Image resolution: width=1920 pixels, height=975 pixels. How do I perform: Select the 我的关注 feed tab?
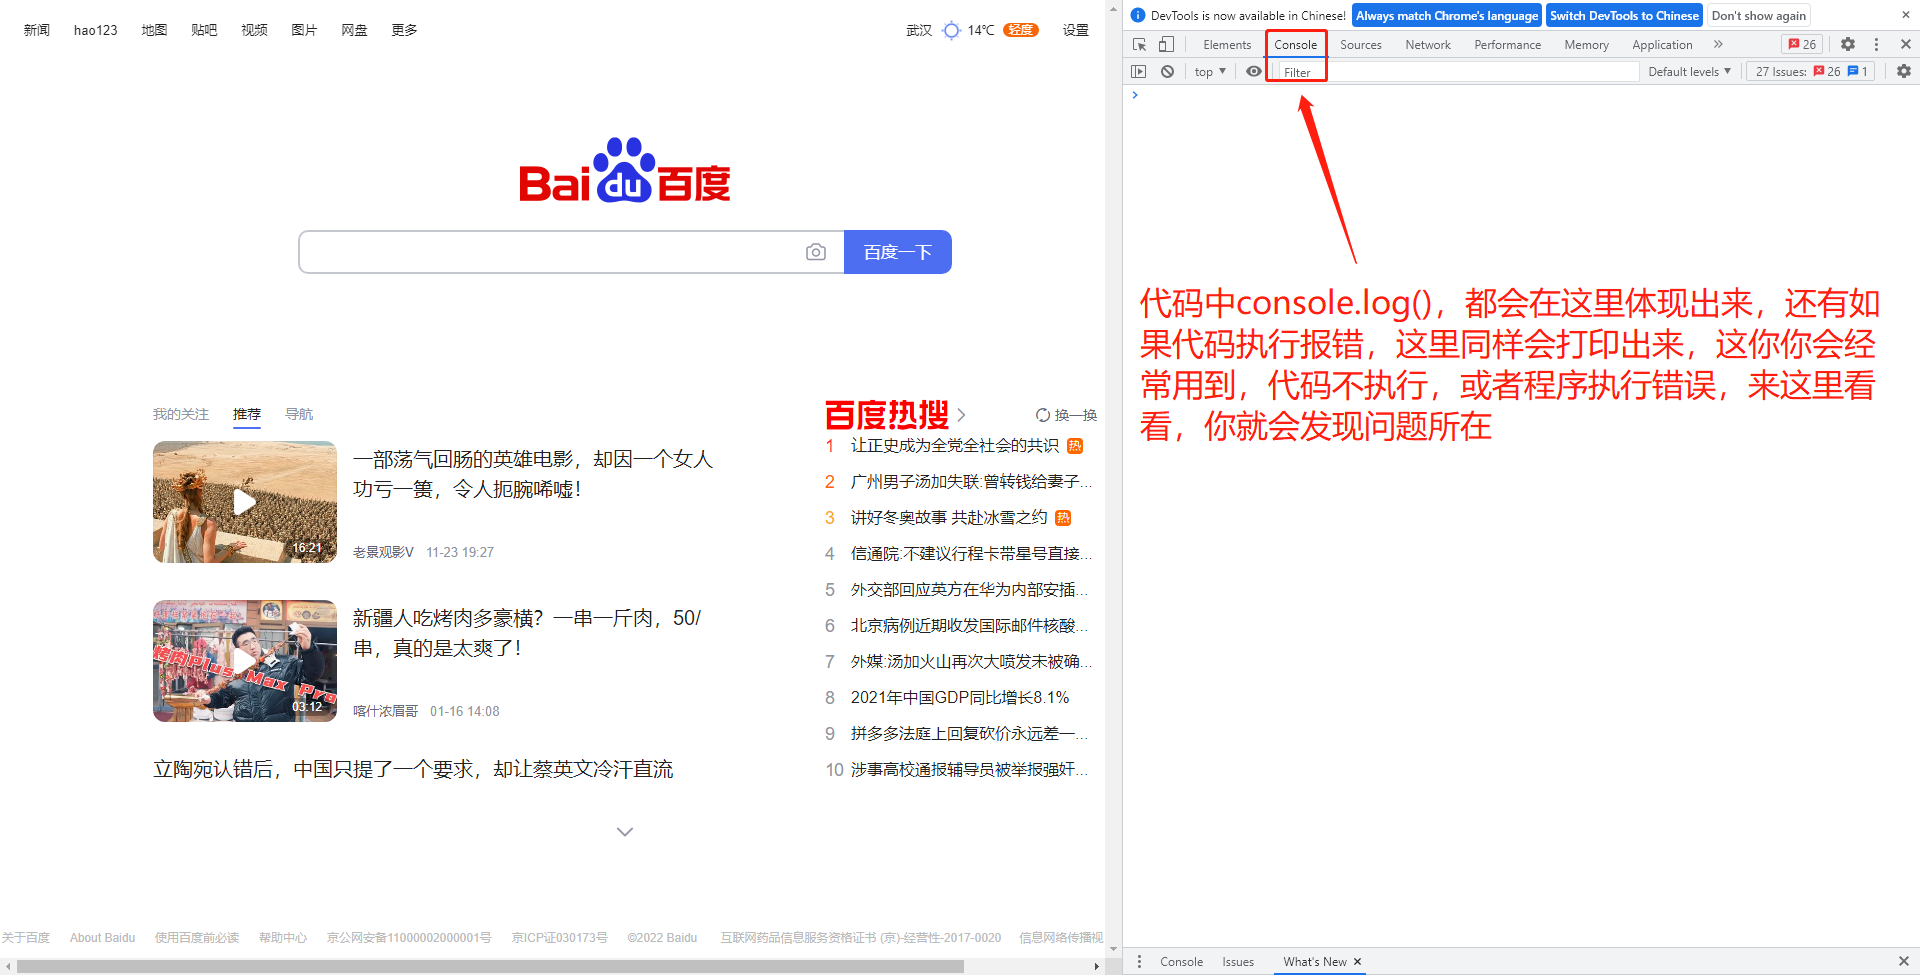(x=181, y=414)
